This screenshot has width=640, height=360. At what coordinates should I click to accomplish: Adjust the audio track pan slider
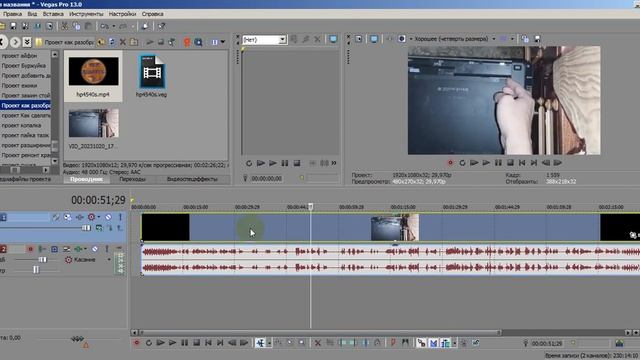(x=36, y=270)
